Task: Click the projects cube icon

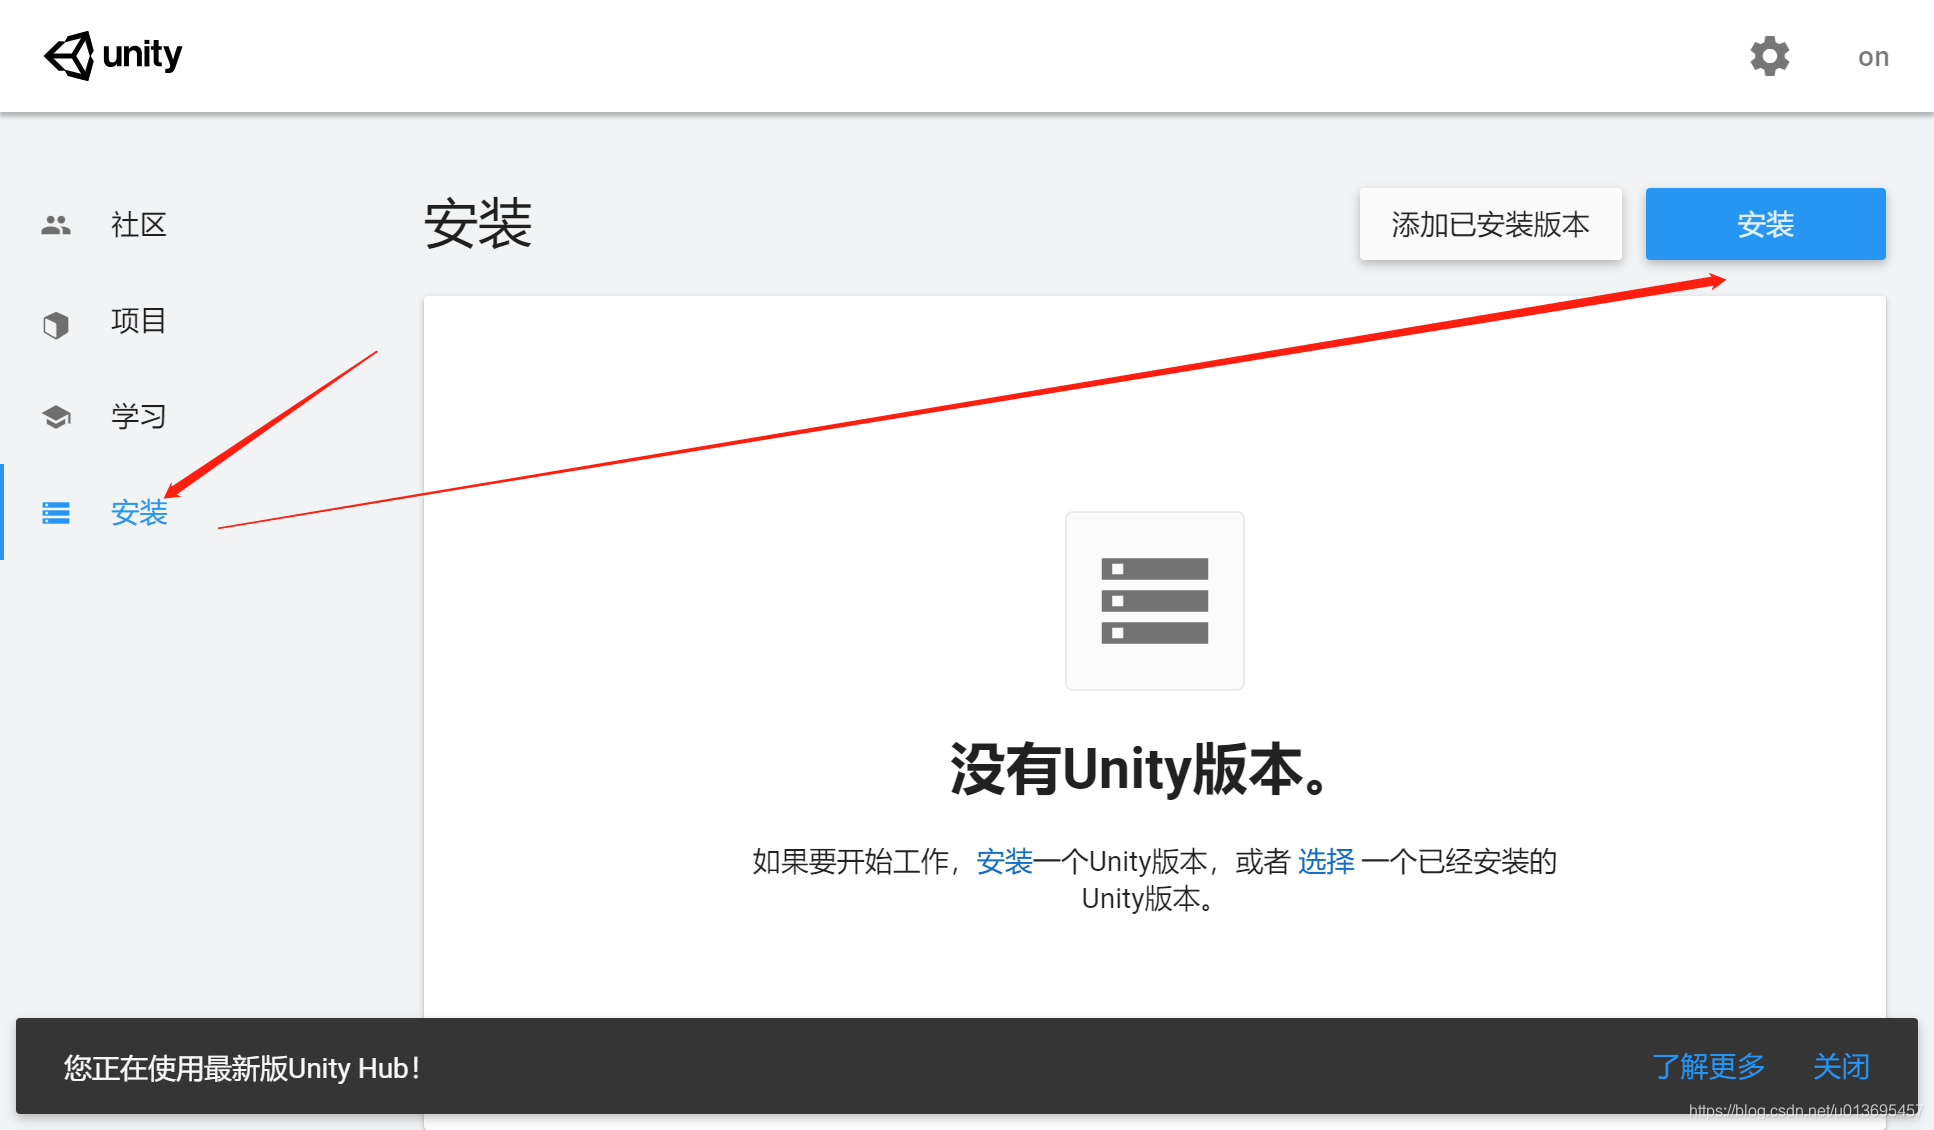Action: tap(56, 324)
